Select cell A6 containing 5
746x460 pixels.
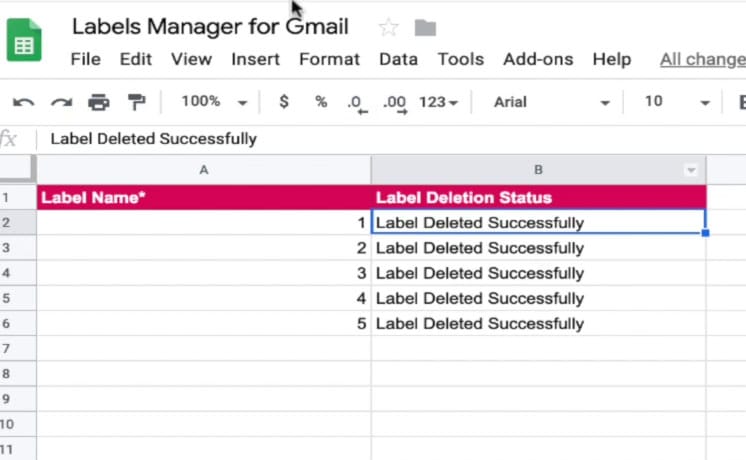click(x=204, y=323)
